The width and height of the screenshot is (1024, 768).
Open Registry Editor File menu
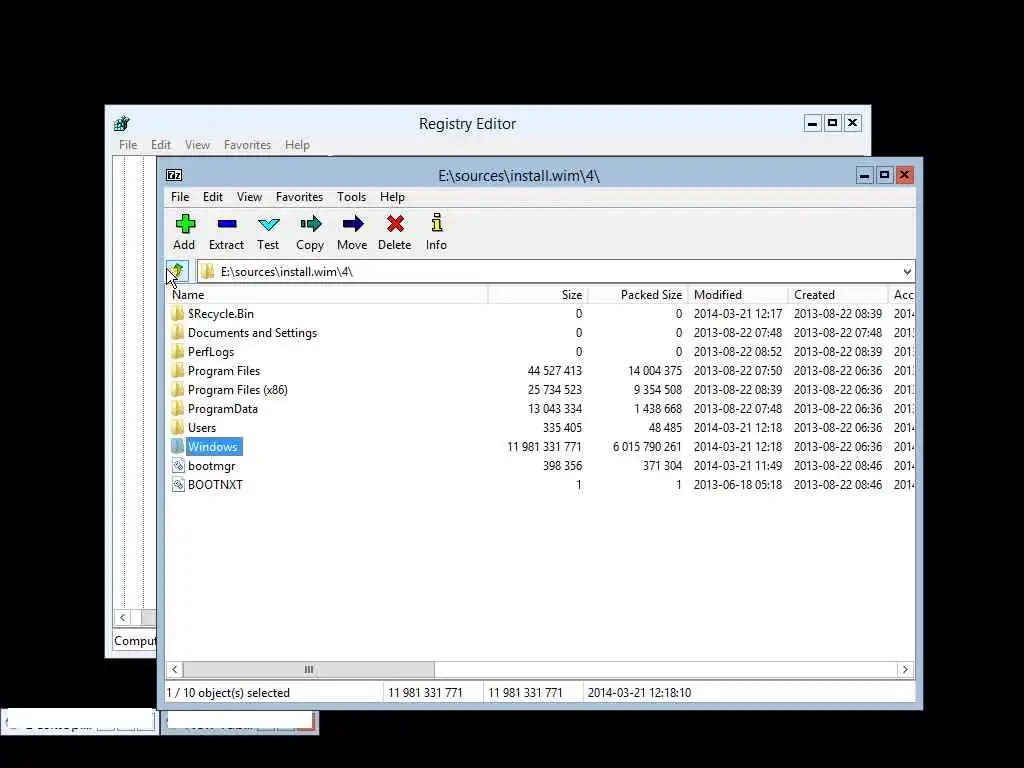(x=128, y=145)
